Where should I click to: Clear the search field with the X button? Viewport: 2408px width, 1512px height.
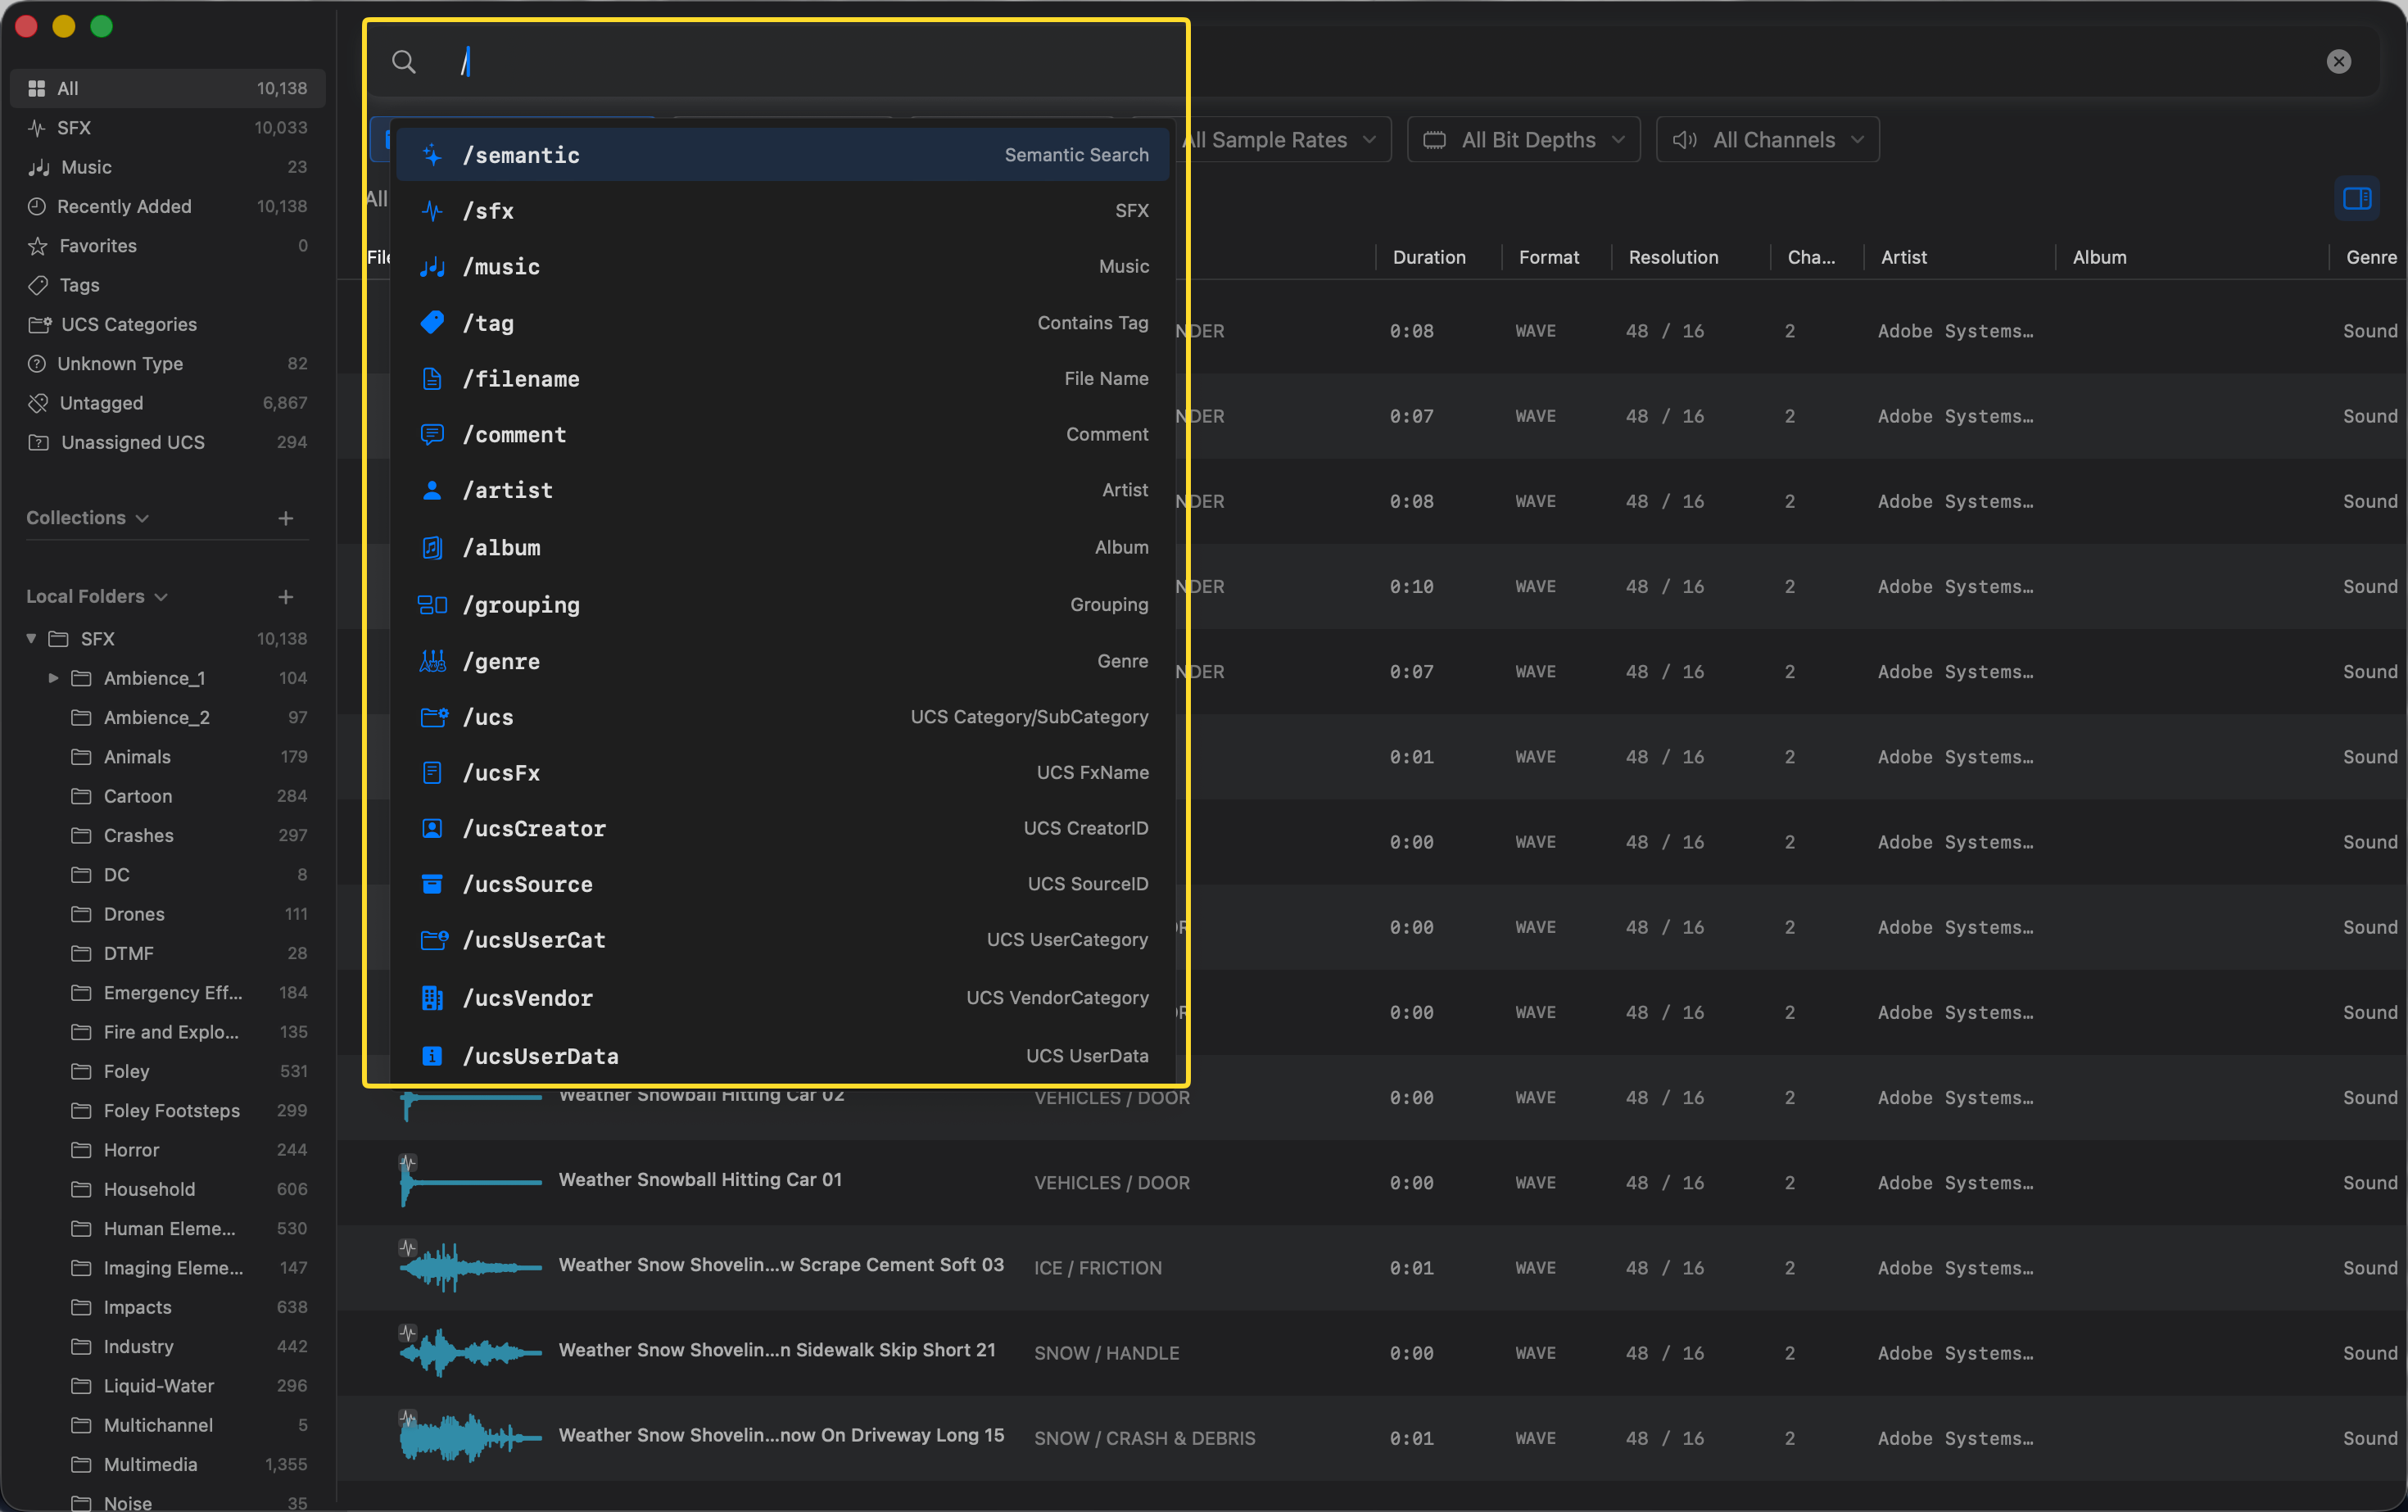coord(2339,62)
